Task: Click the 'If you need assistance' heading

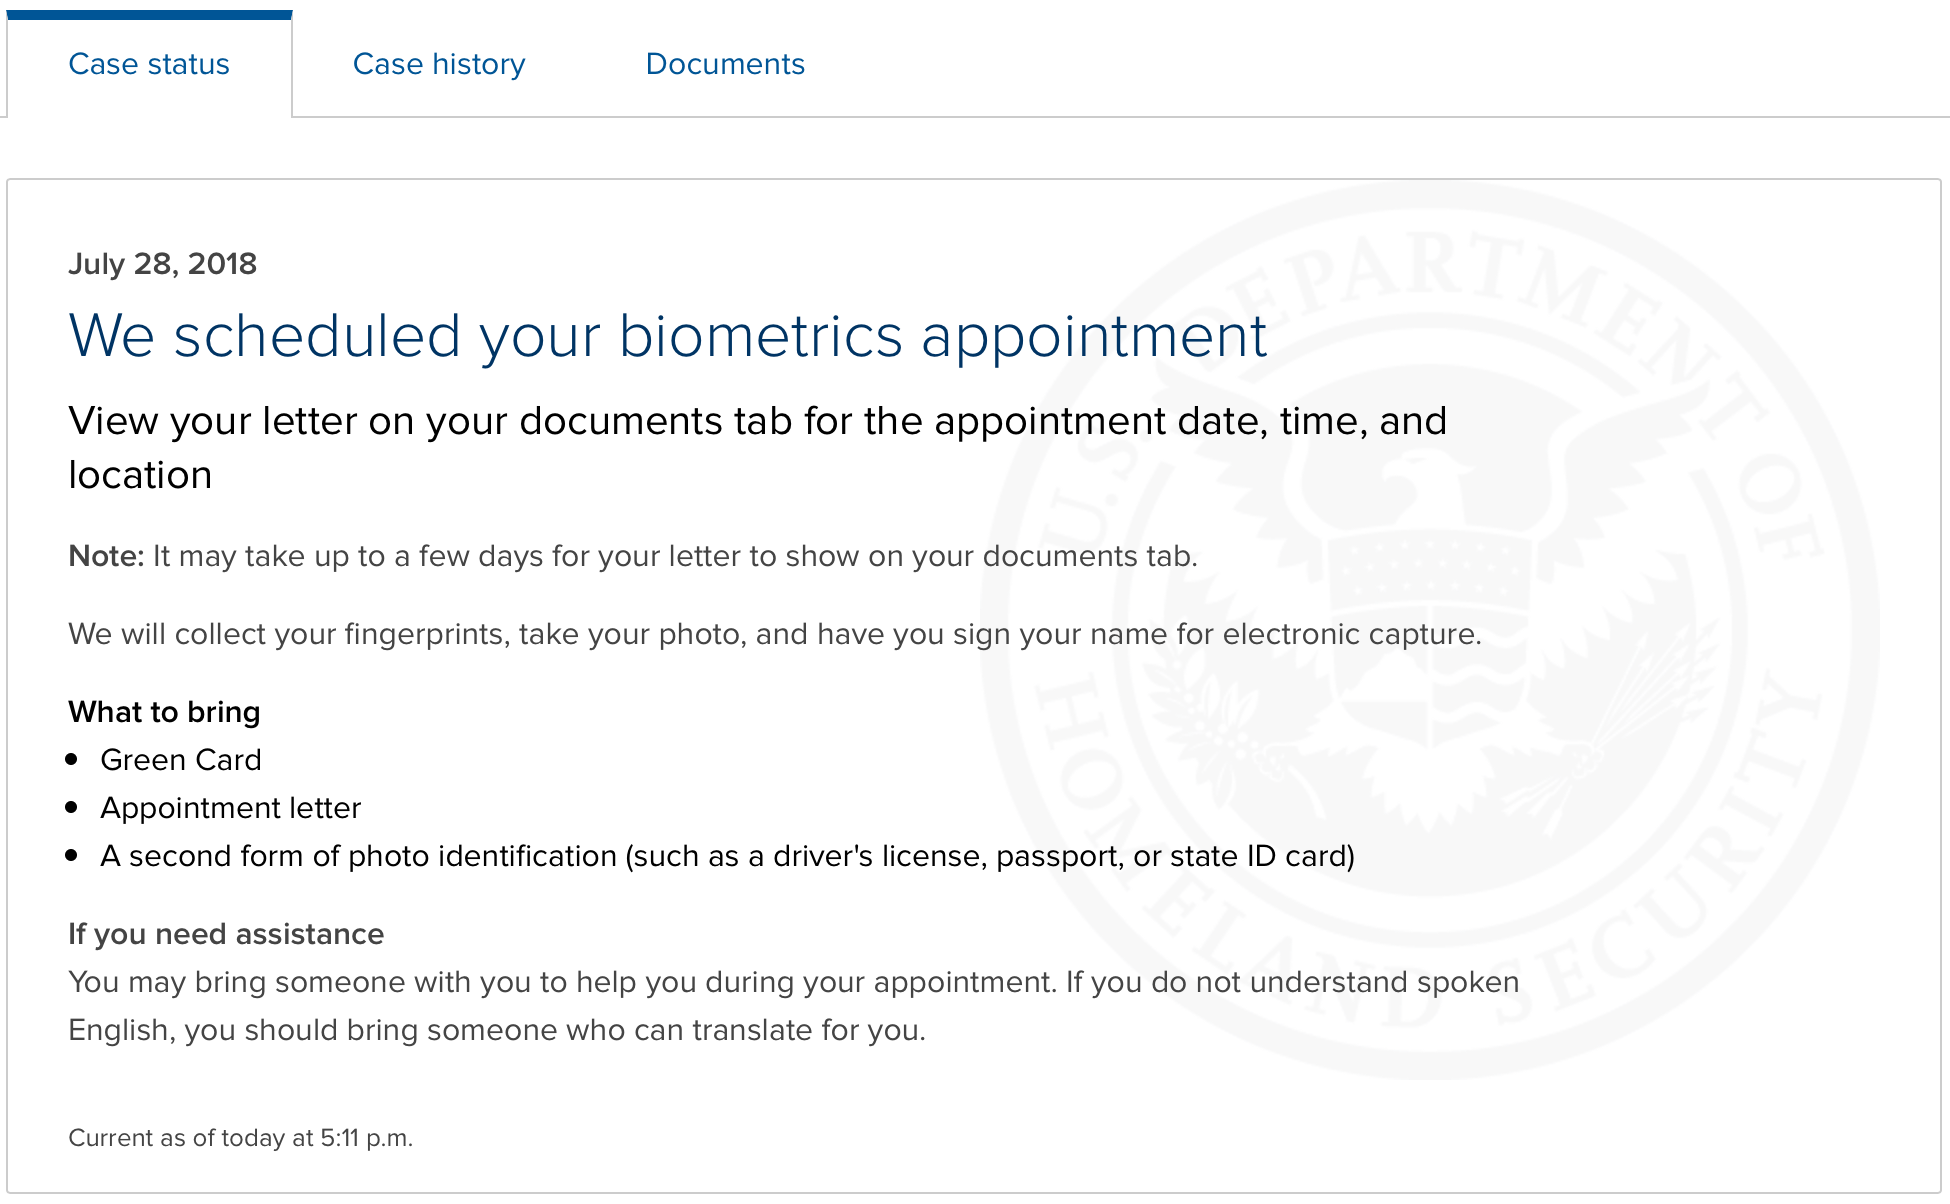Action: pyautogui.click(x=226, y=934)
